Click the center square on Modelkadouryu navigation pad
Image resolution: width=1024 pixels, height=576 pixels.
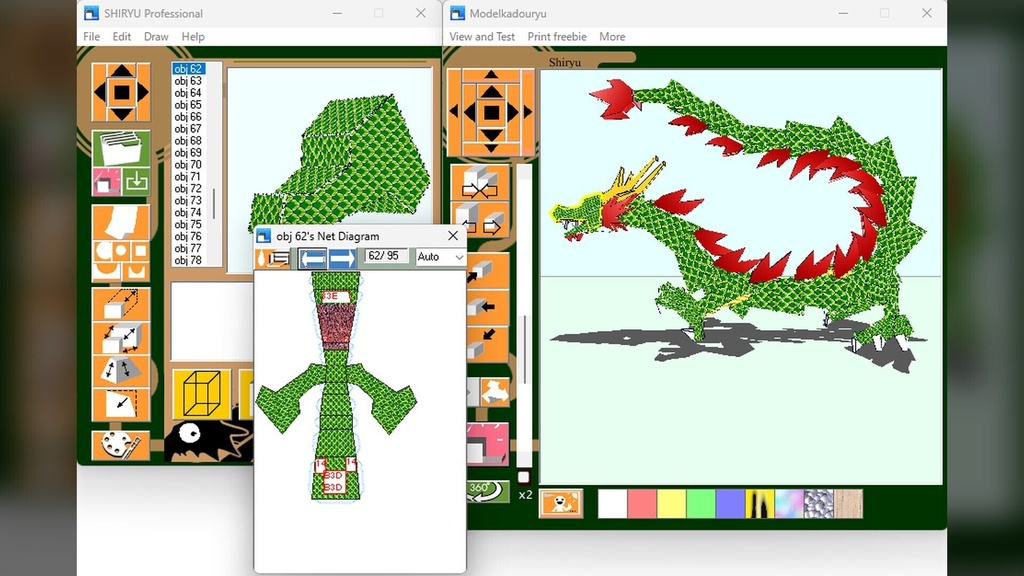coord(491,112)
